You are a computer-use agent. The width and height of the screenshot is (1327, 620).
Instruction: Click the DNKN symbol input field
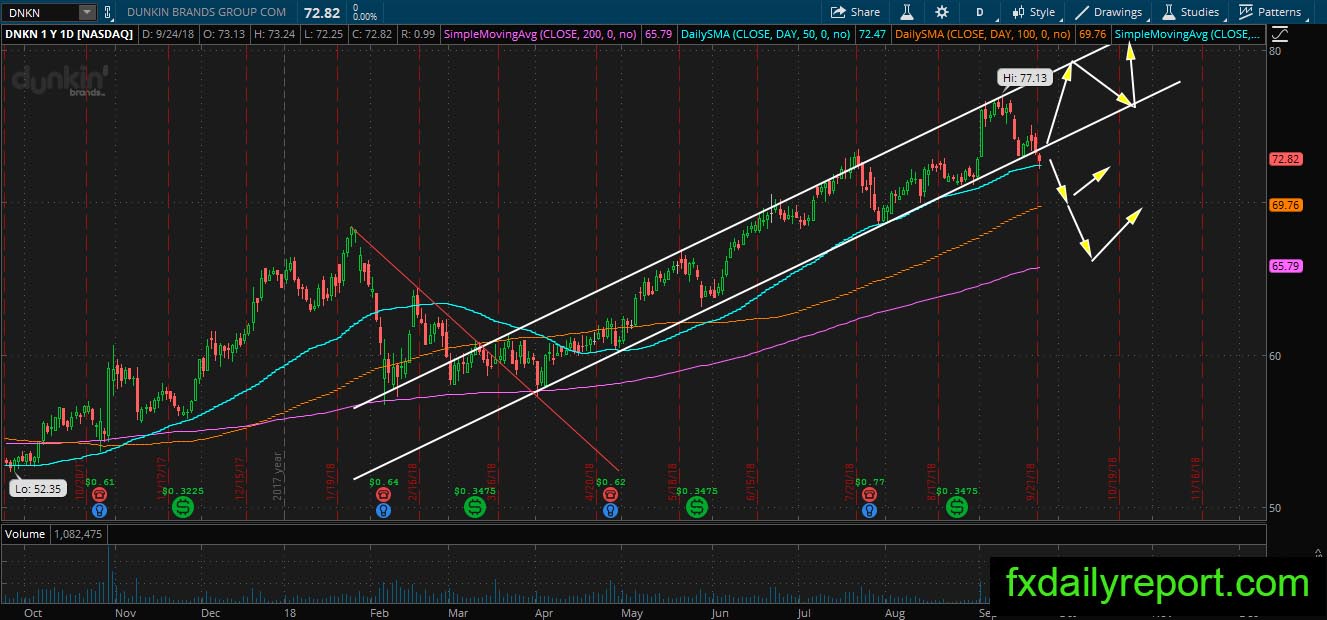pos(40,12)
